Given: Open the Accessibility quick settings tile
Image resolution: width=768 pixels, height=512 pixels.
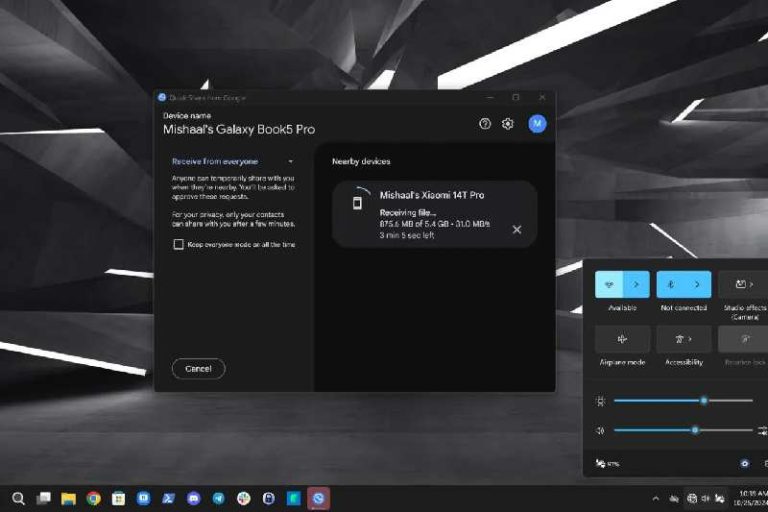Looking at the screenshot, I should (x=684, y=339).
